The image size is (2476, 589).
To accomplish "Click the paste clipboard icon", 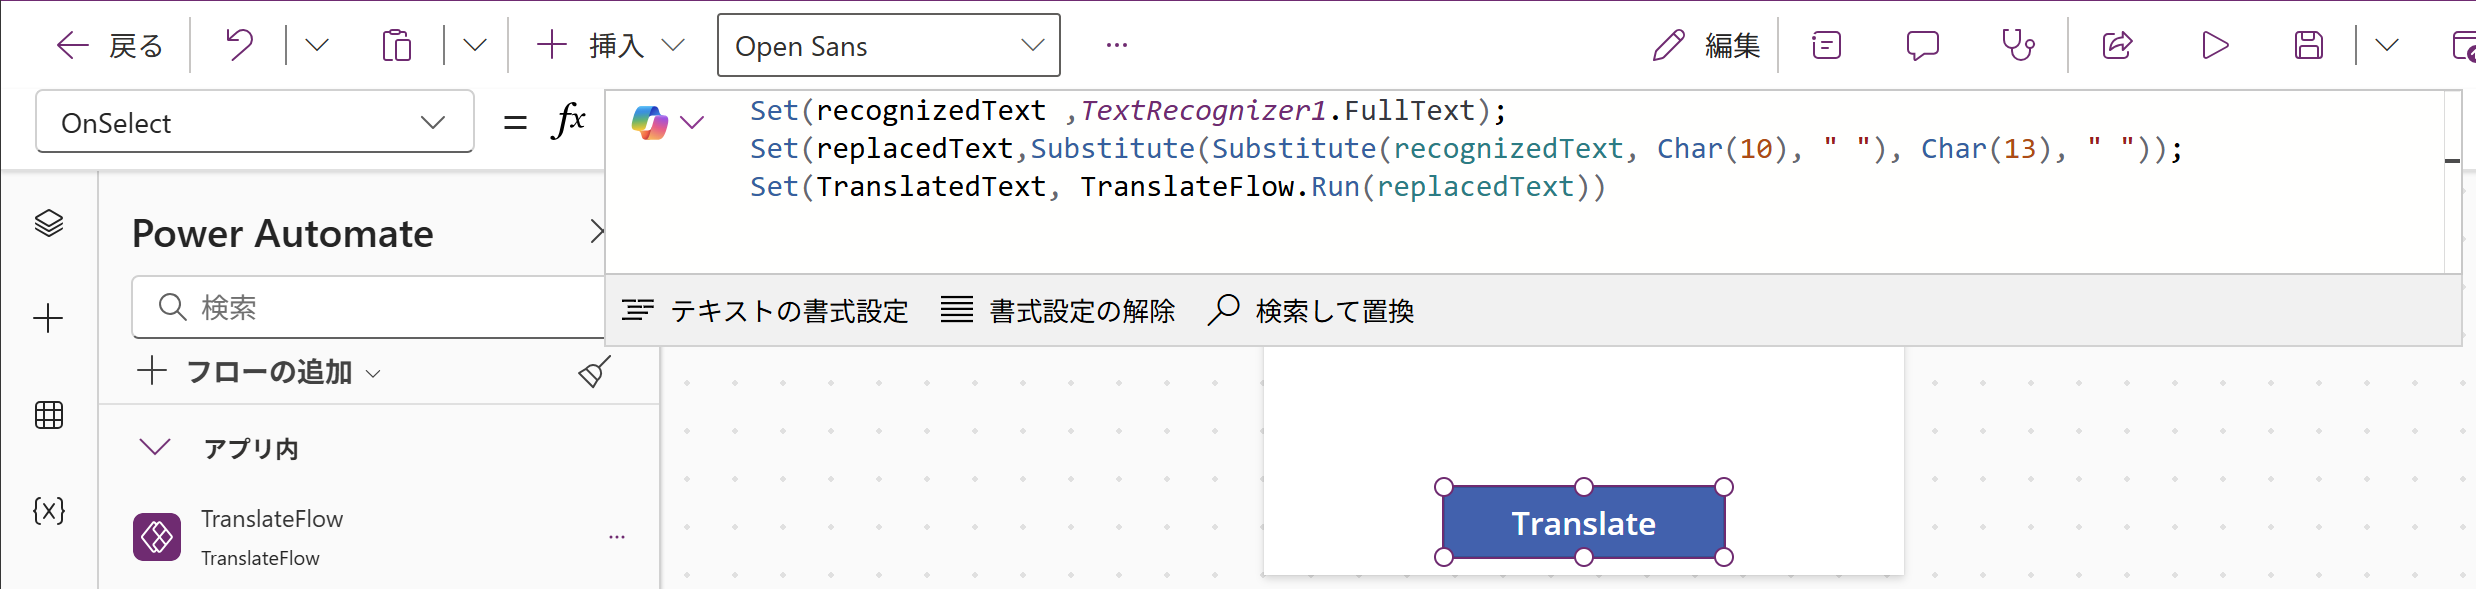I will click(397, 45).
